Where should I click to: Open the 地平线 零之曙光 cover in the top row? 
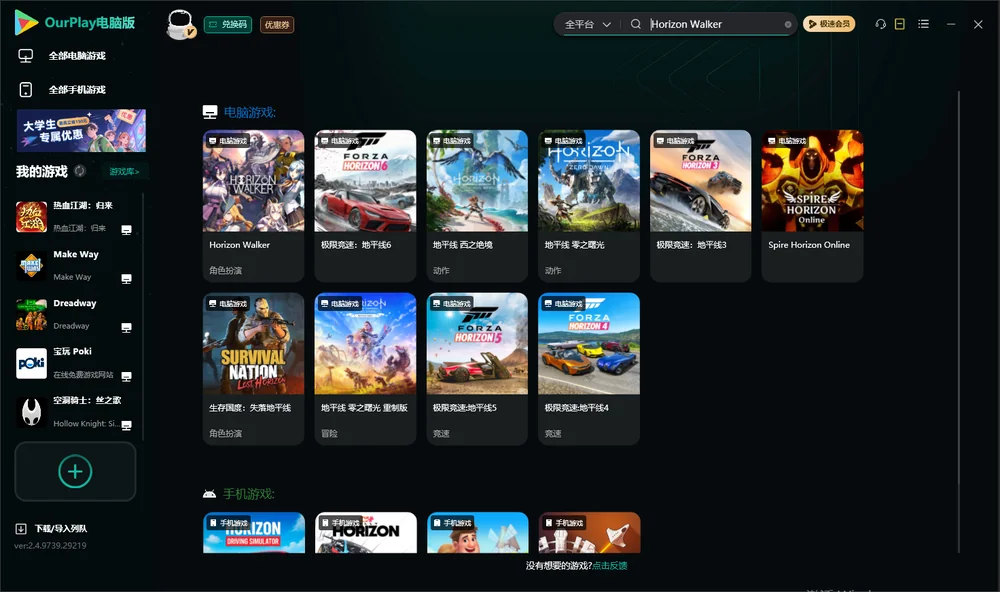point(589,181)
